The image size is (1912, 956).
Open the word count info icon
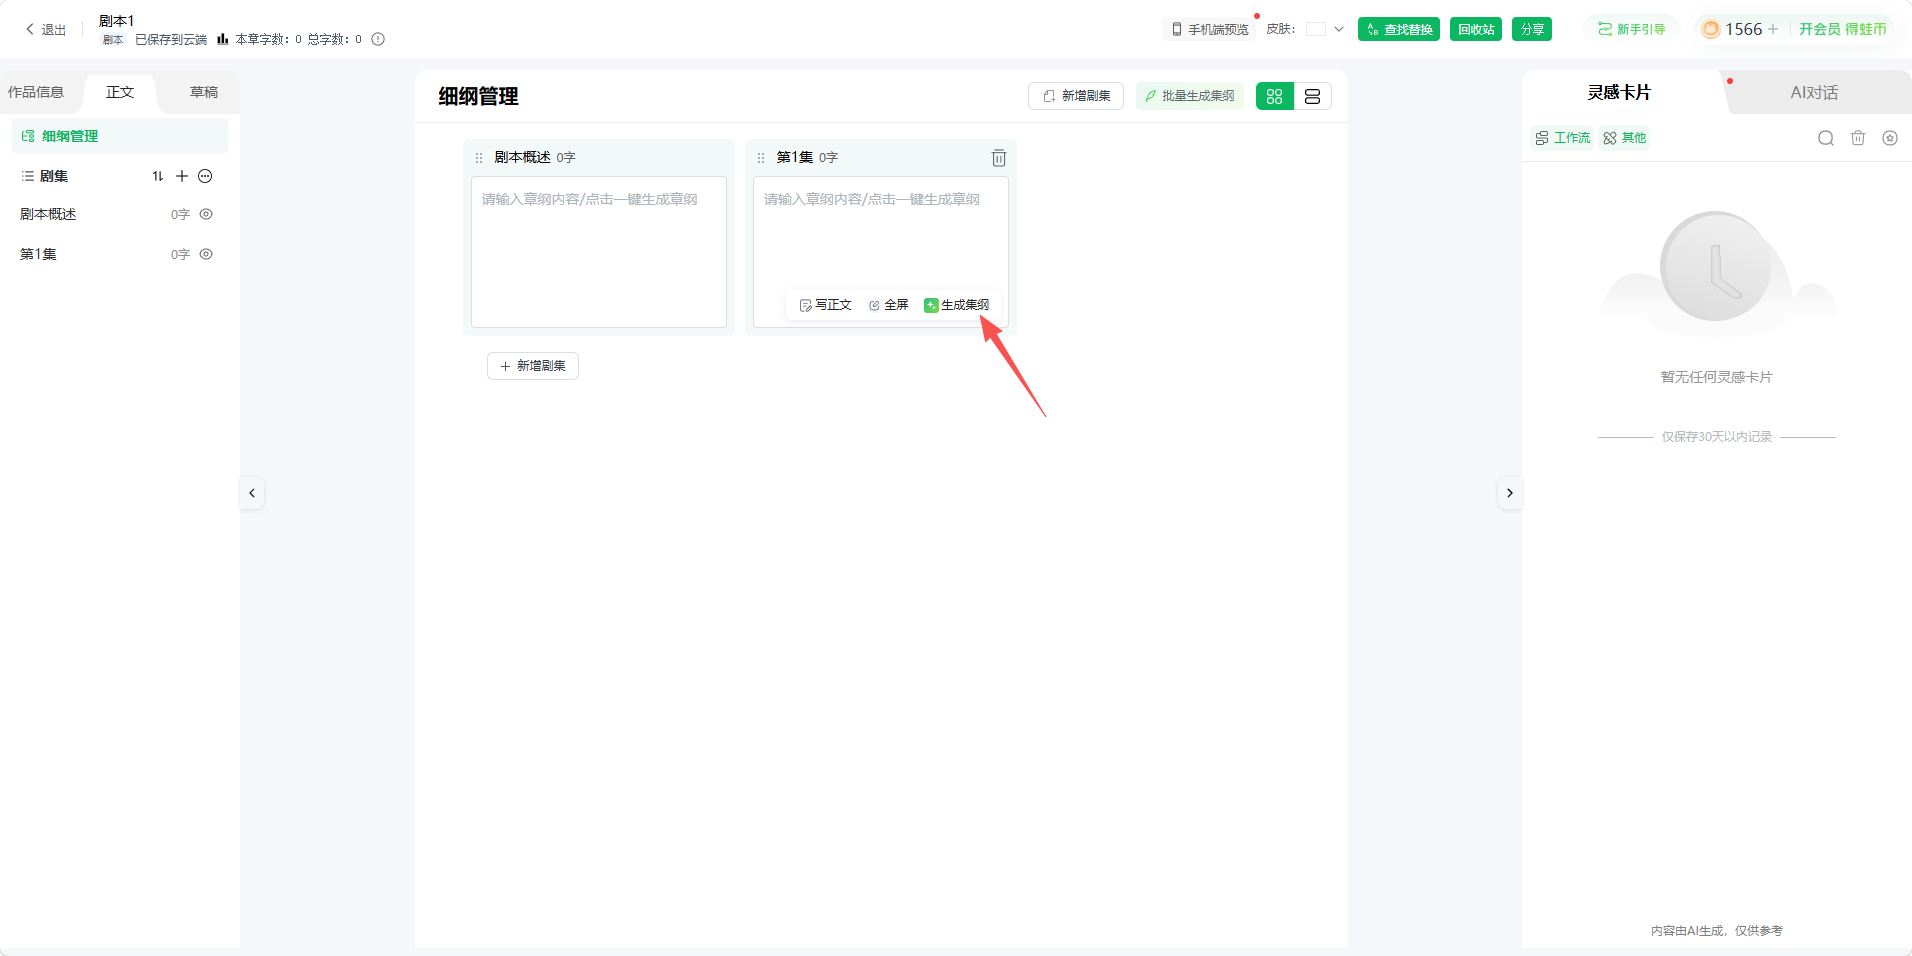coord(378,39)
